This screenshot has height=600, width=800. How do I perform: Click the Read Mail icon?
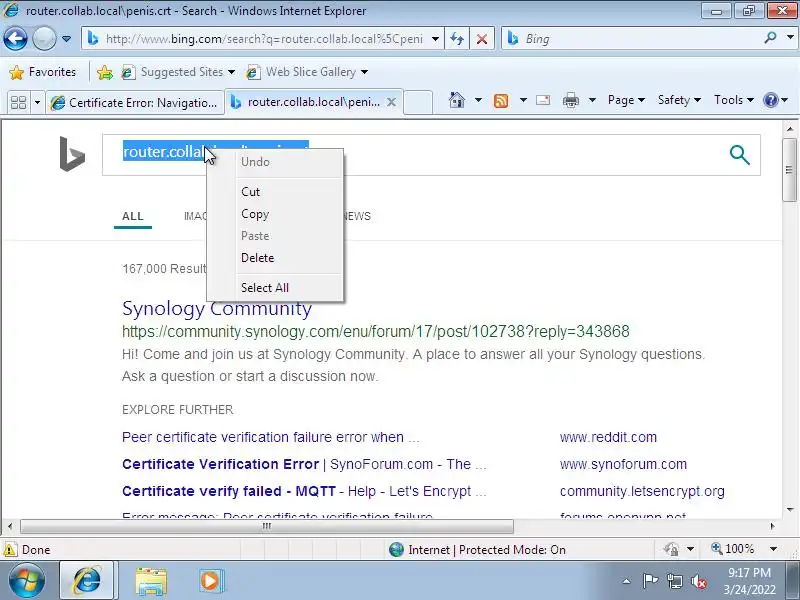pyautogui.click(x=543, y=100)
